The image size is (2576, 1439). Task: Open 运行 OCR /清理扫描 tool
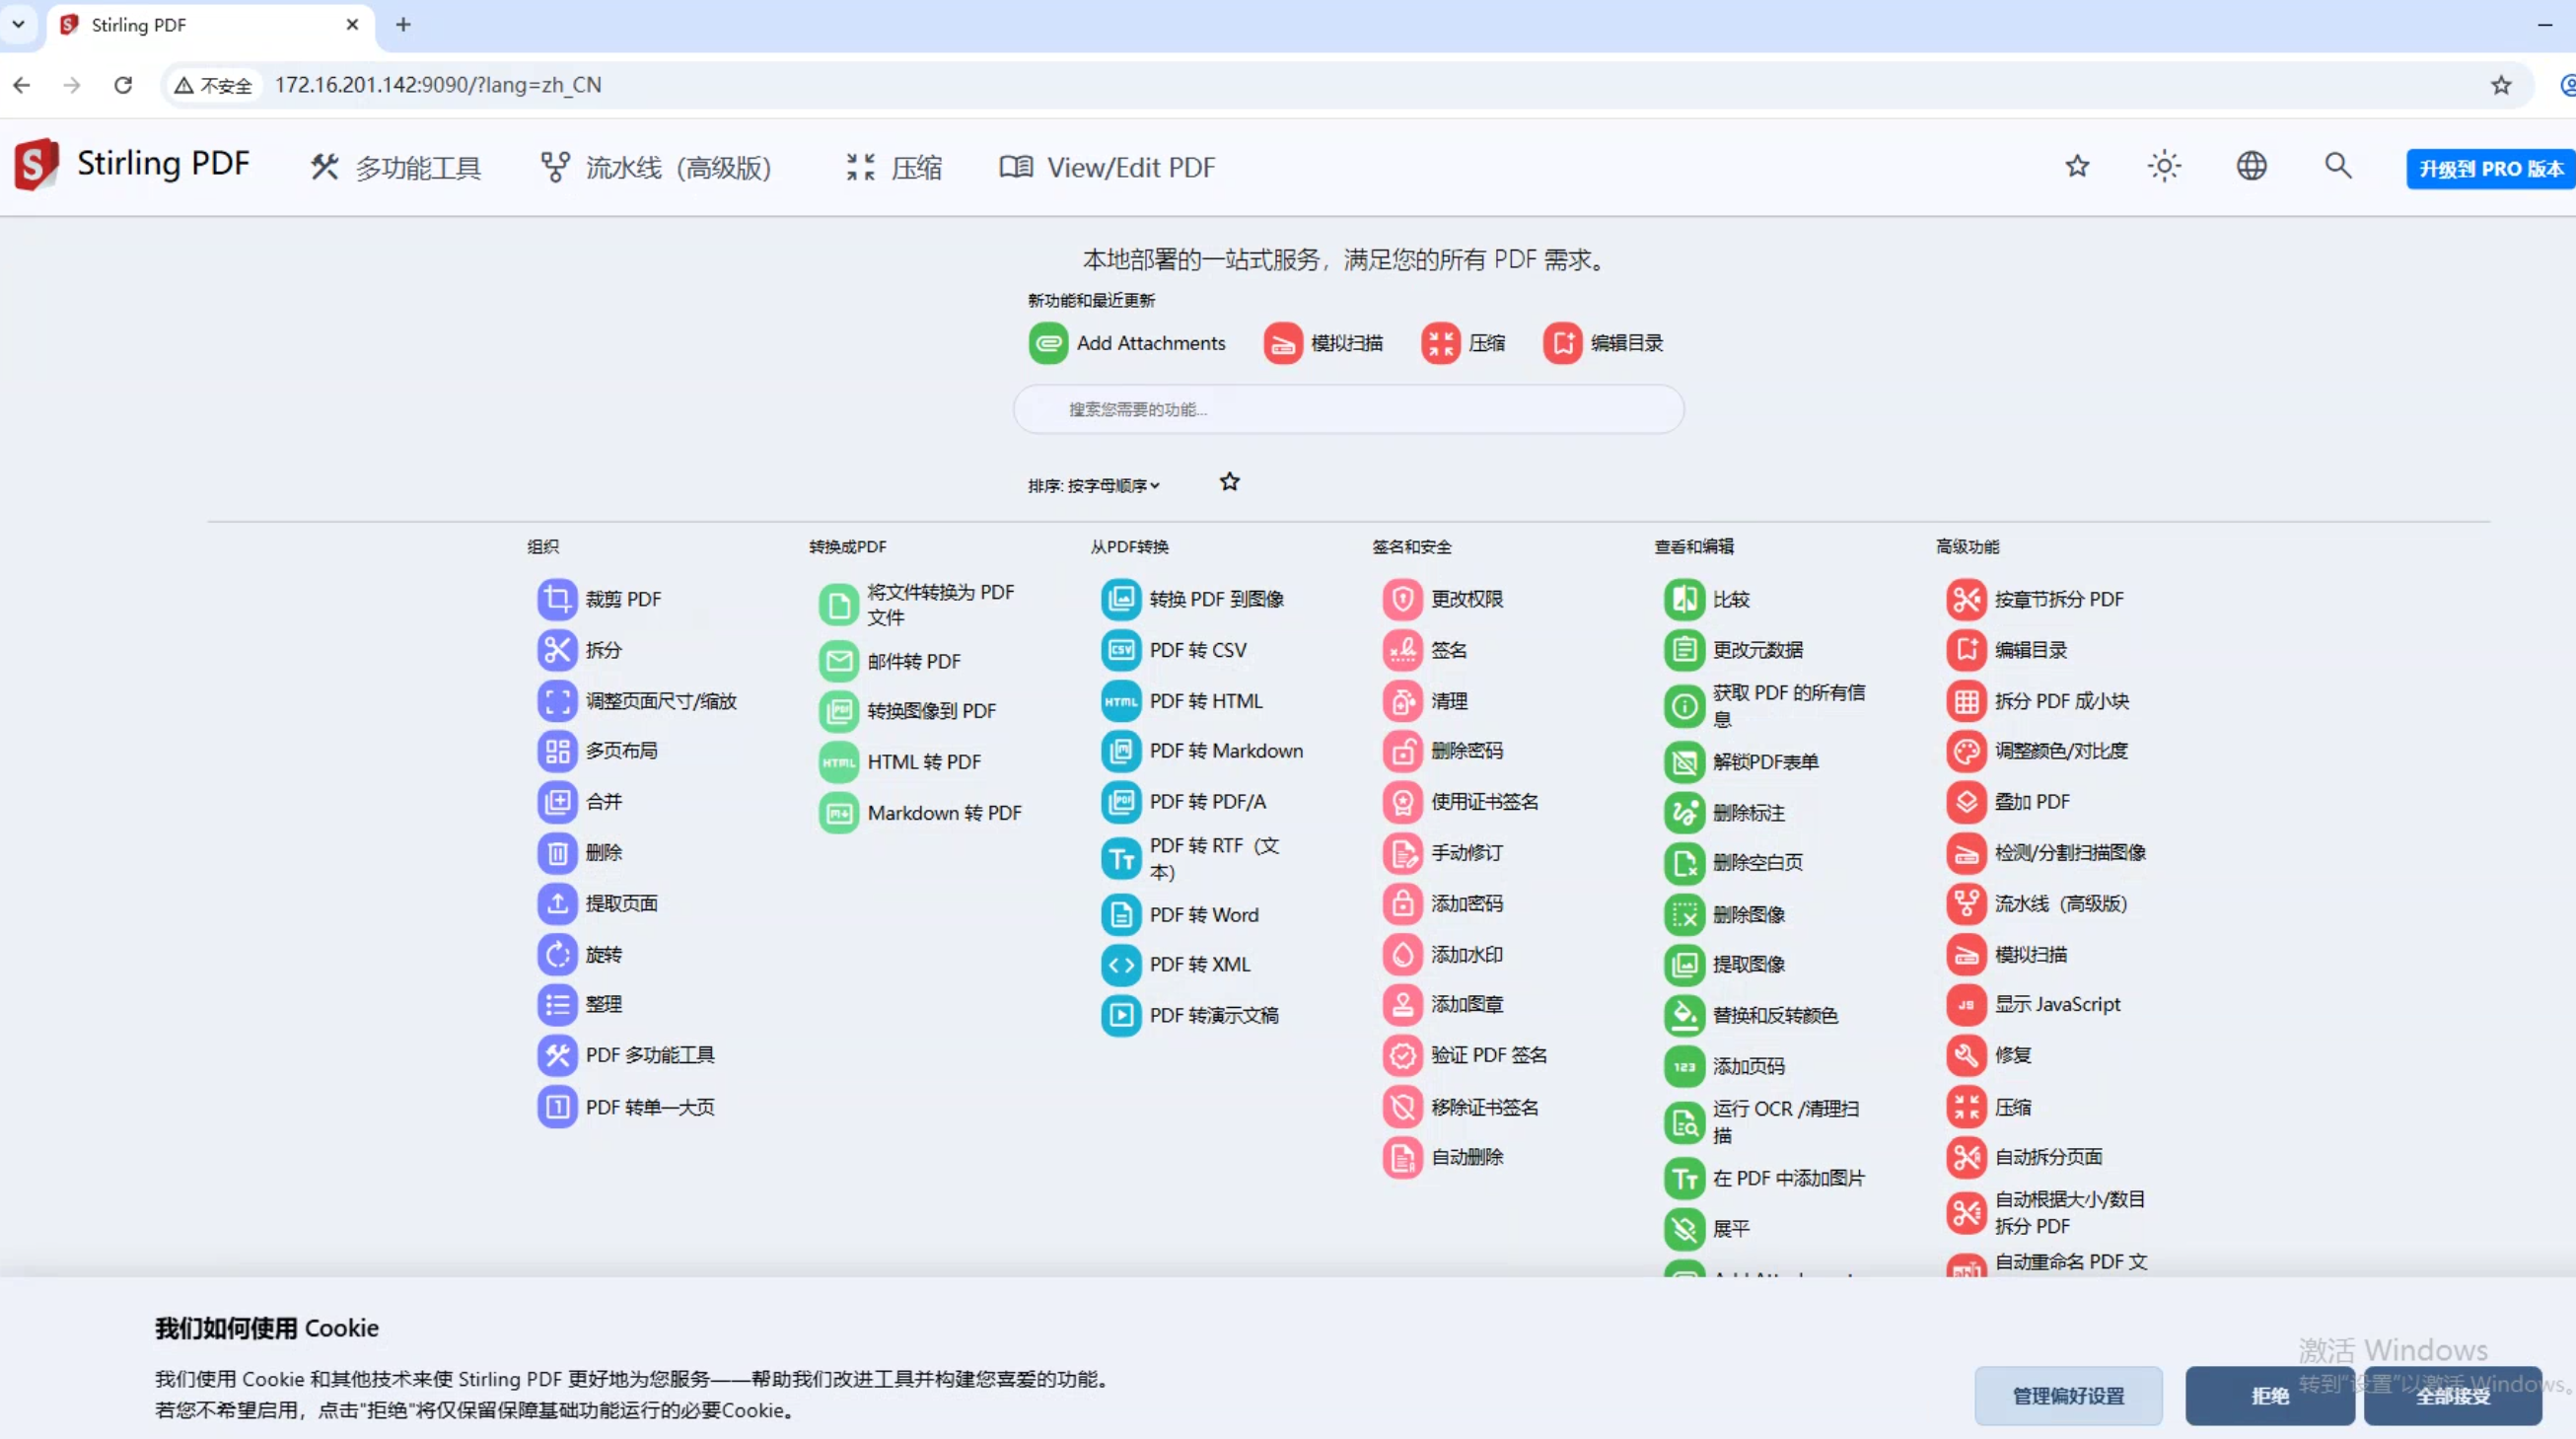click(x=1763, y=1122)
